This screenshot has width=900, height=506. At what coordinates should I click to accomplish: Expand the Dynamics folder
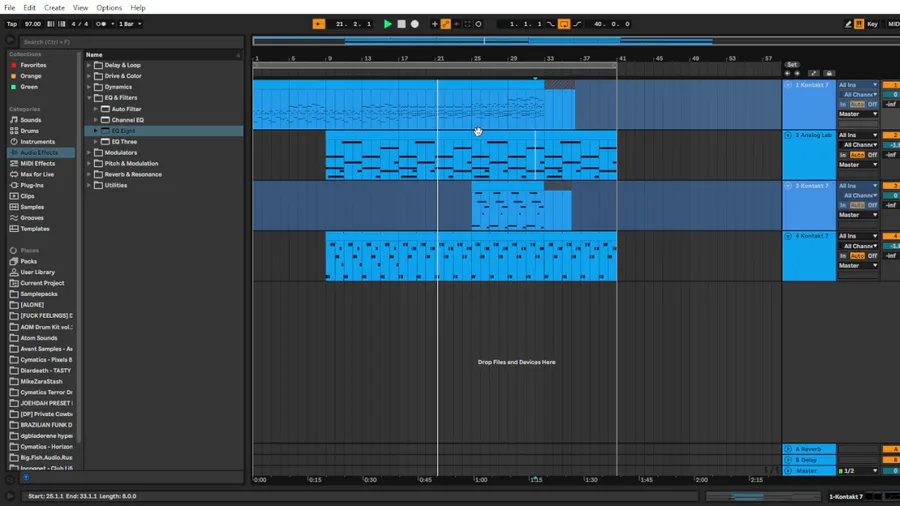pyautogui.click(x=89, y=87)
